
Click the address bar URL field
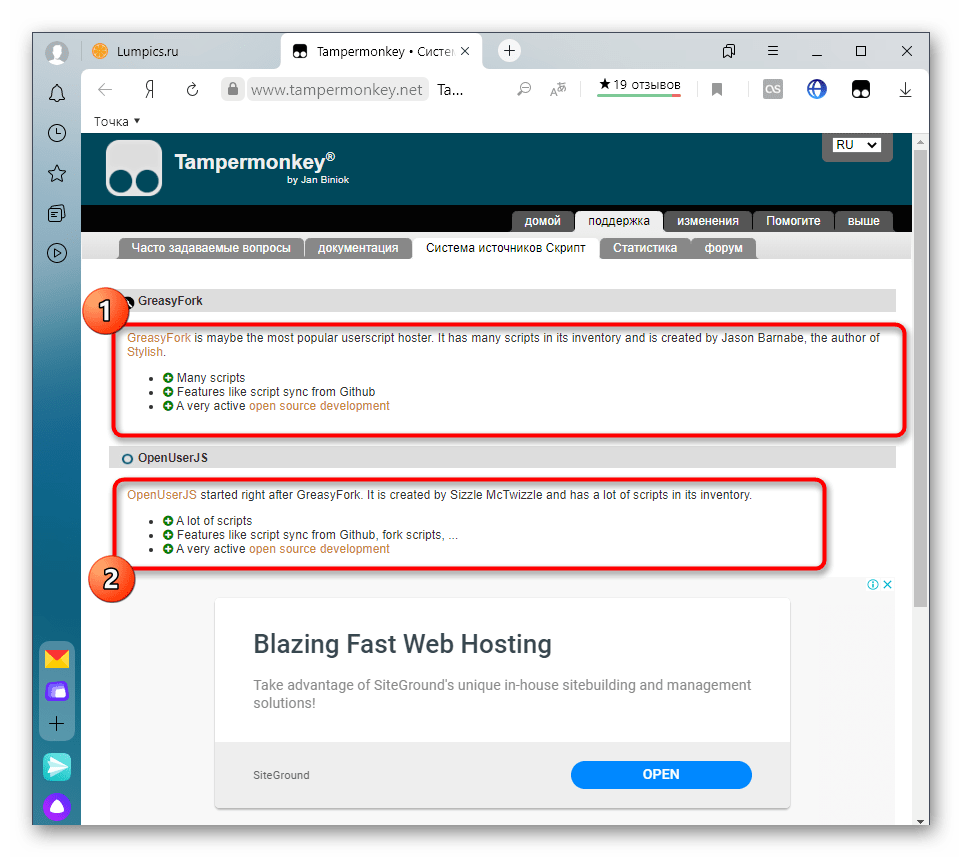pos(336,90)
